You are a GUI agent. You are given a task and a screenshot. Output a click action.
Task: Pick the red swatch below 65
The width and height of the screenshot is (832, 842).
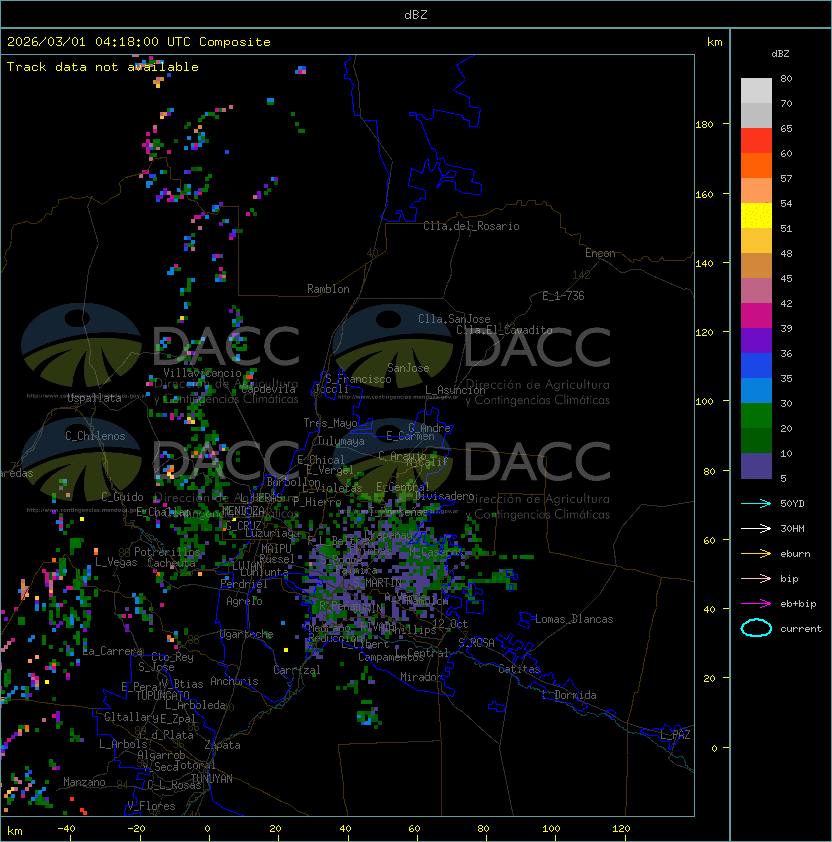756,140
